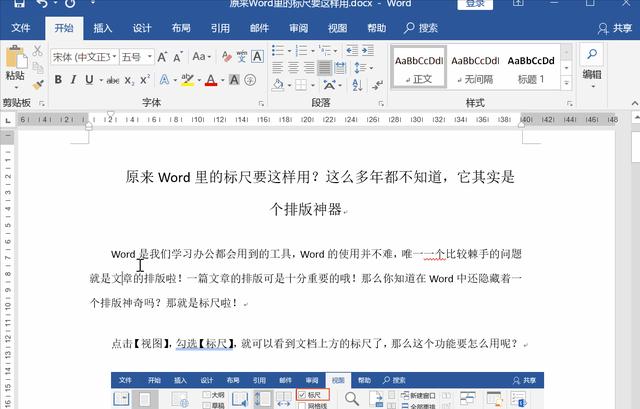Toggle Subscript formatting
This screenshot has width=640, height=409.
click(x=129, y=80)
